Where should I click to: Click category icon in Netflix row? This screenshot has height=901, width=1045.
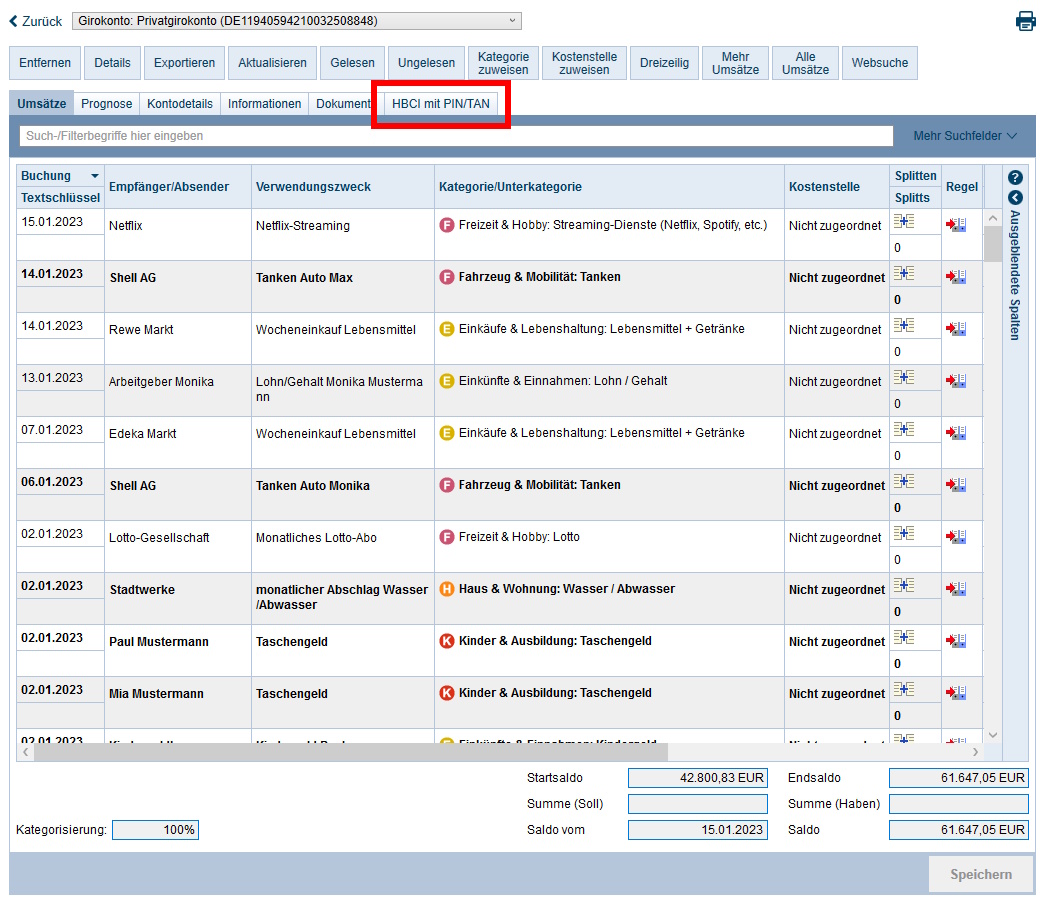pyautogui.click(x=447, y=225)
